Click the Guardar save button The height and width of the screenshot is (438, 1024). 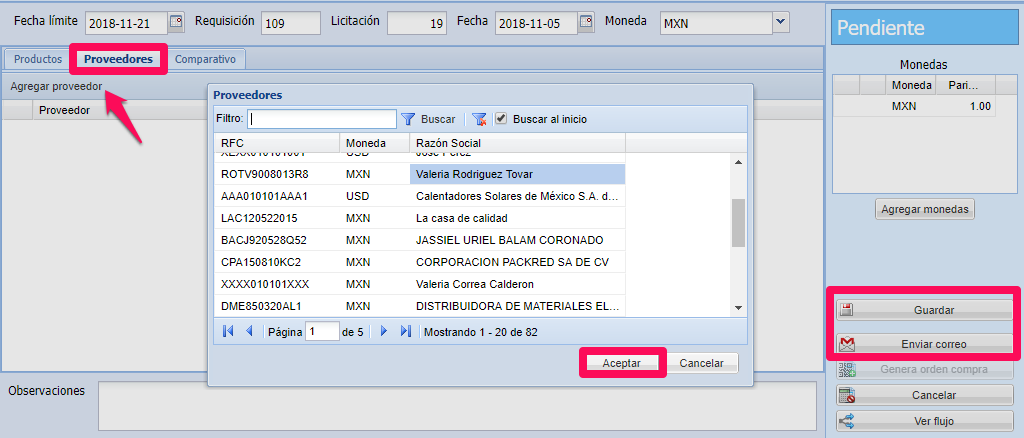click(923, 311)
